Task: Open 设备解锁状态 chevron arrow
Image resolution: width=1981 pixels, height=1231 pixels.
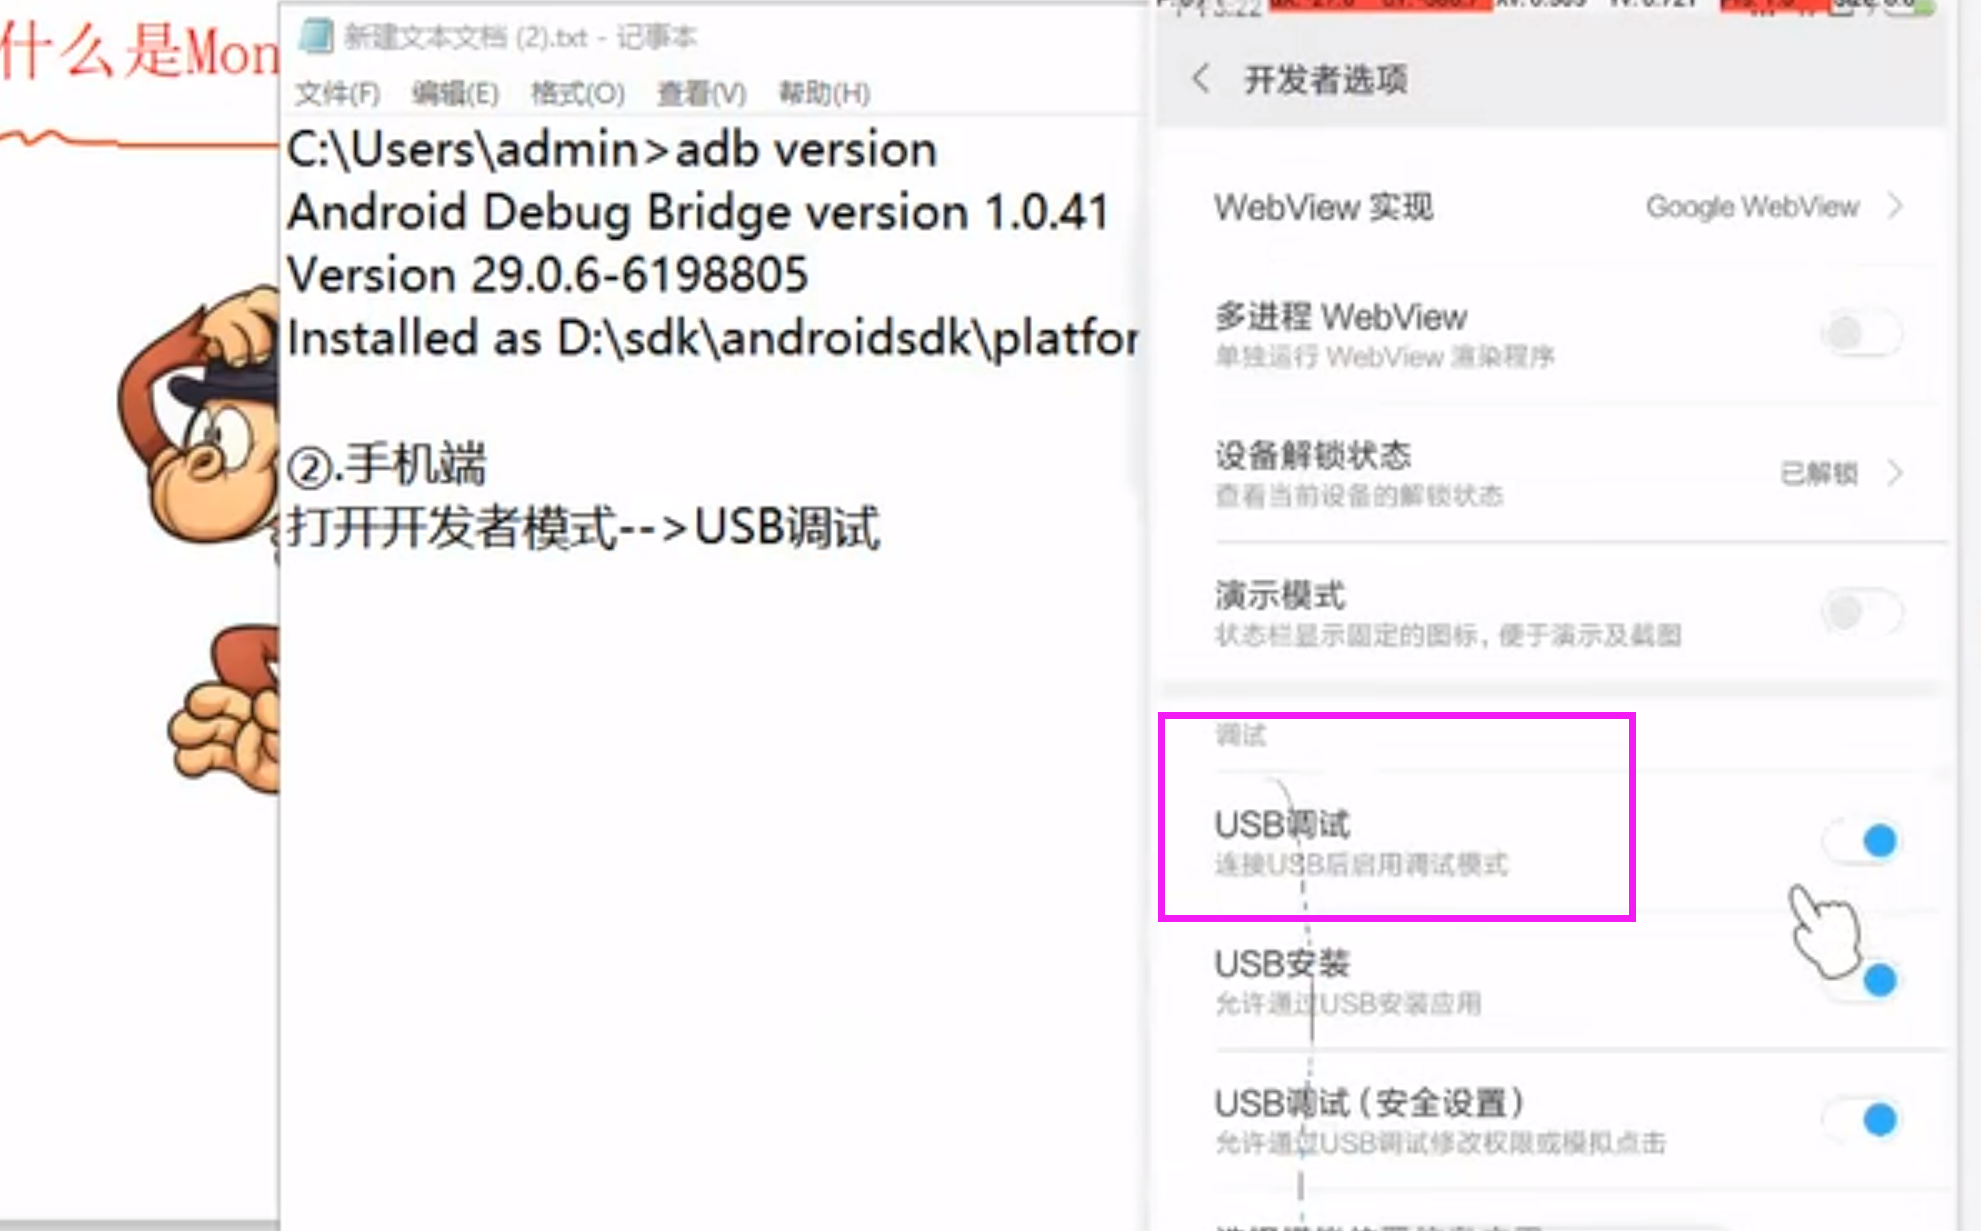Action: point(1895,472)
